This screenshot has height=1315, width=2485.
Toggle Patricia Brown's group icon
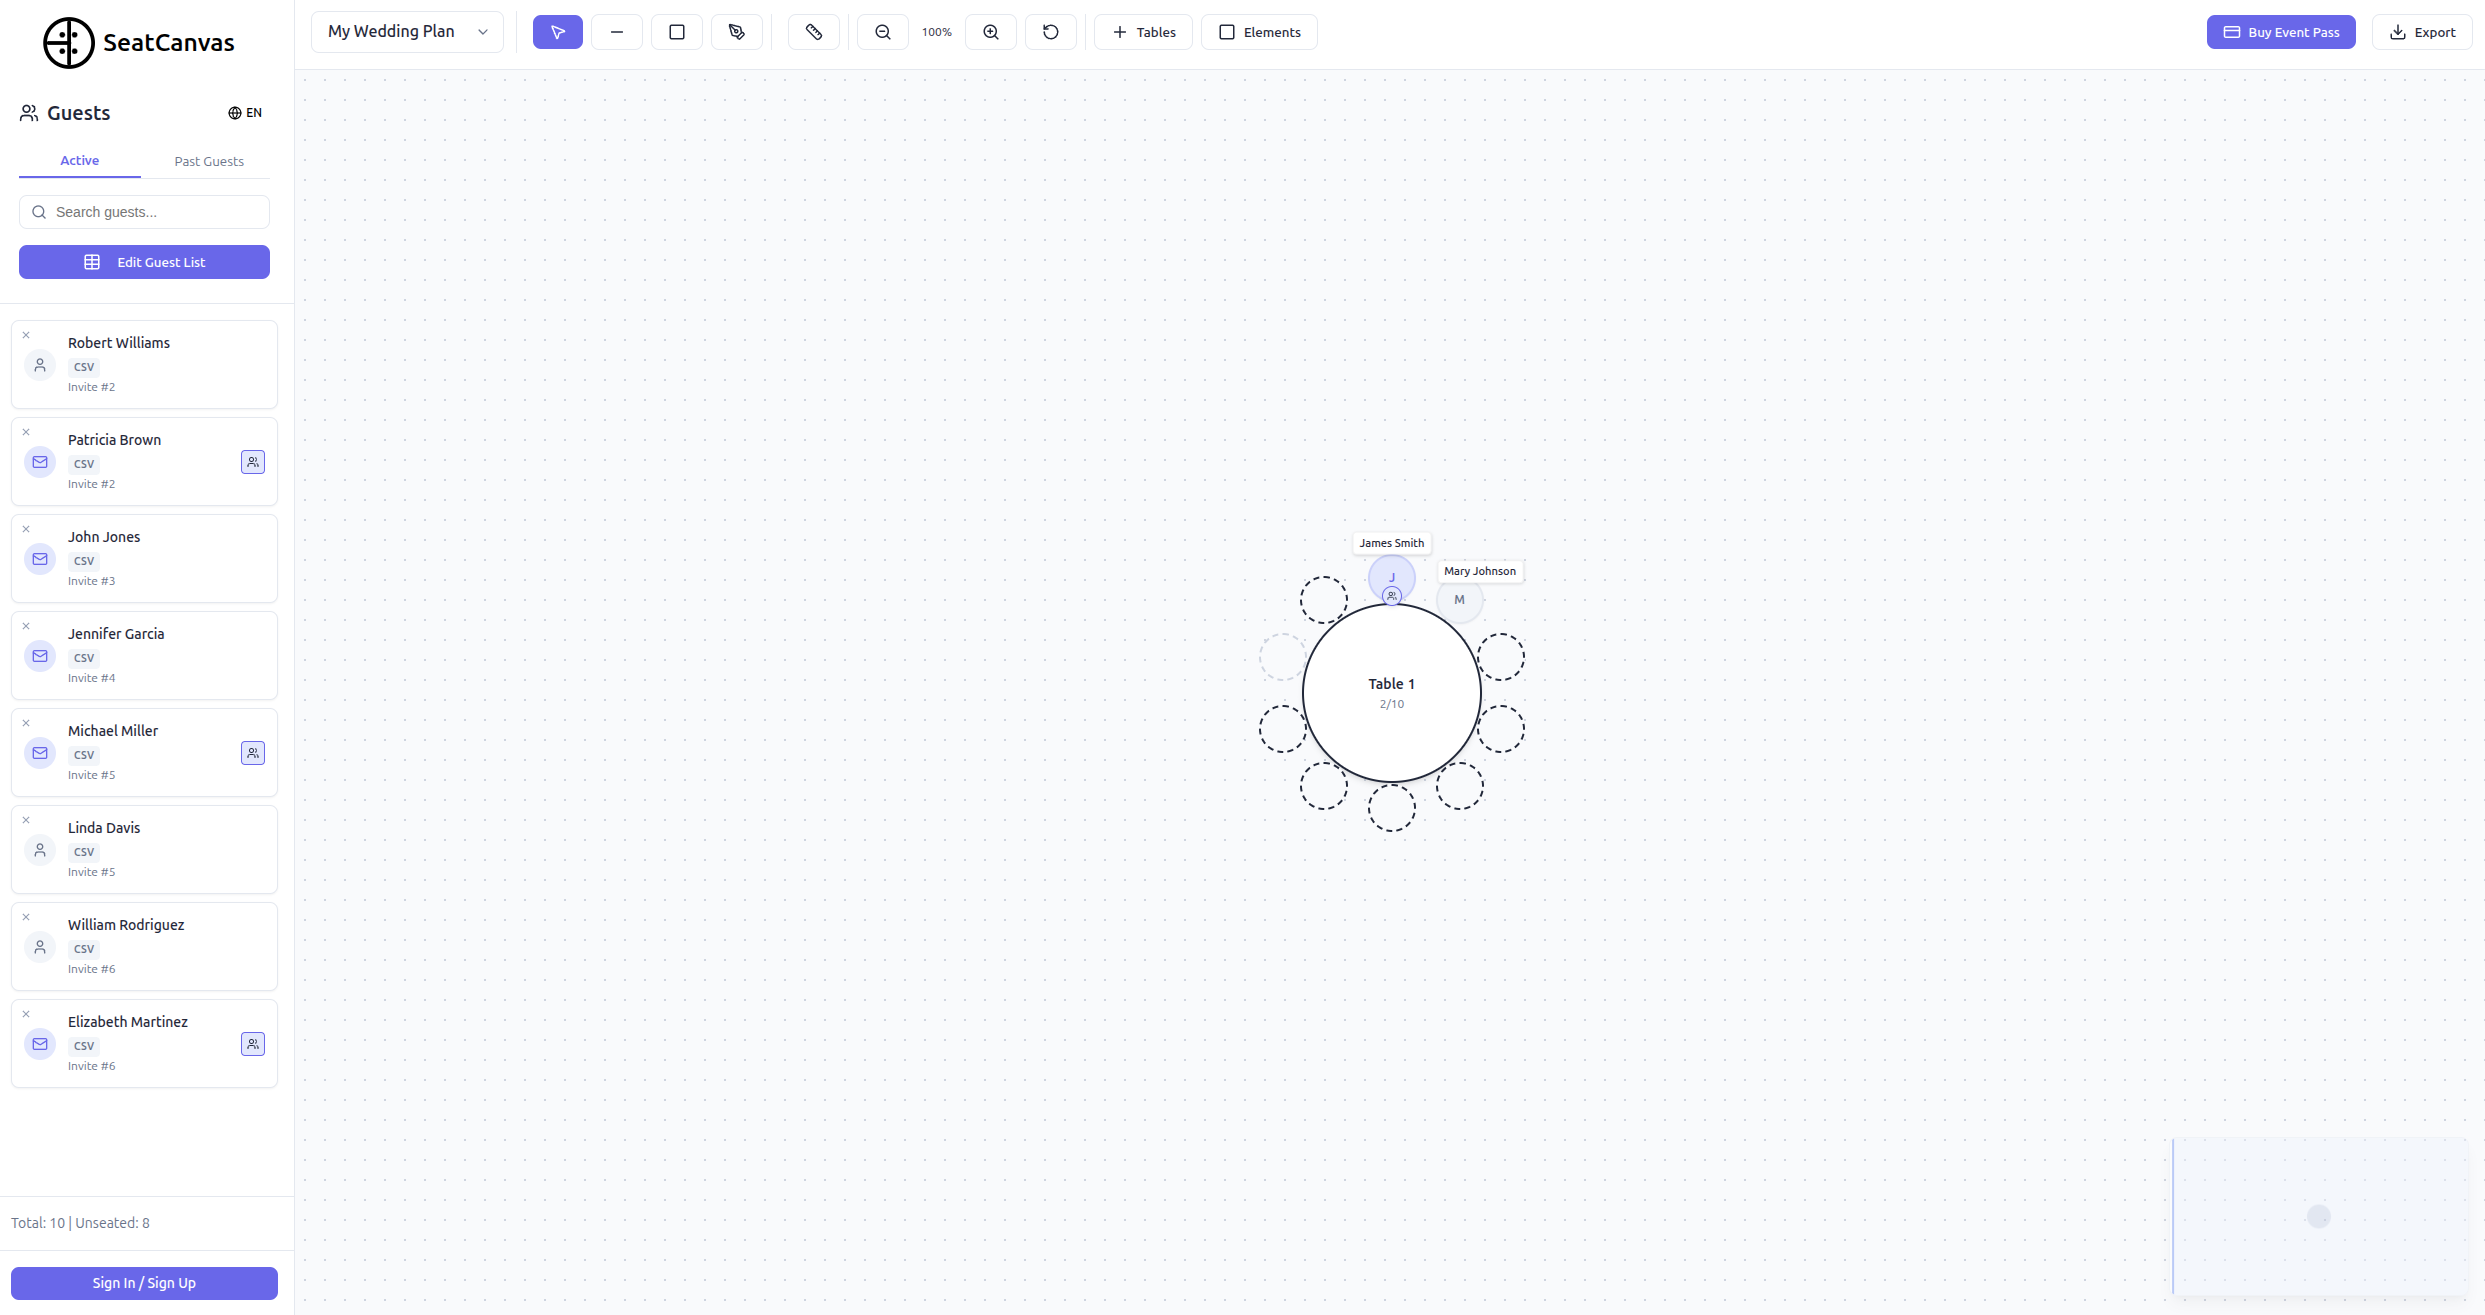[x=253, y=462]
